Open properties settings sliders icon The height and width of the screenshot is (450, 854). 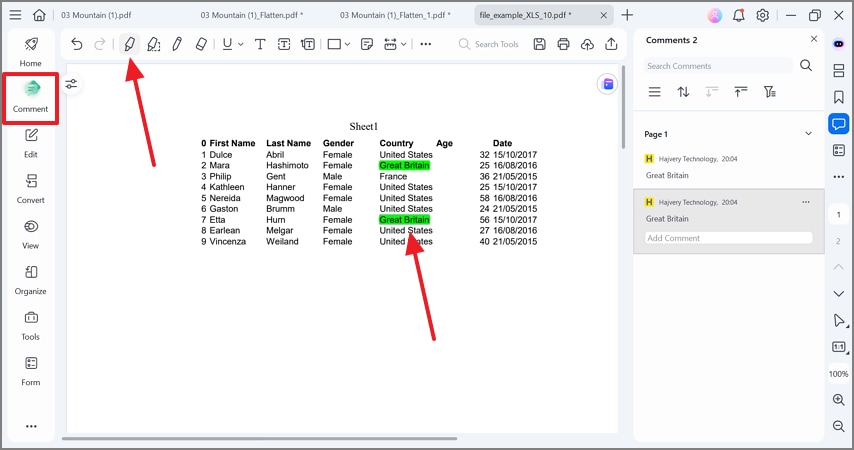[x=71, y=84]
